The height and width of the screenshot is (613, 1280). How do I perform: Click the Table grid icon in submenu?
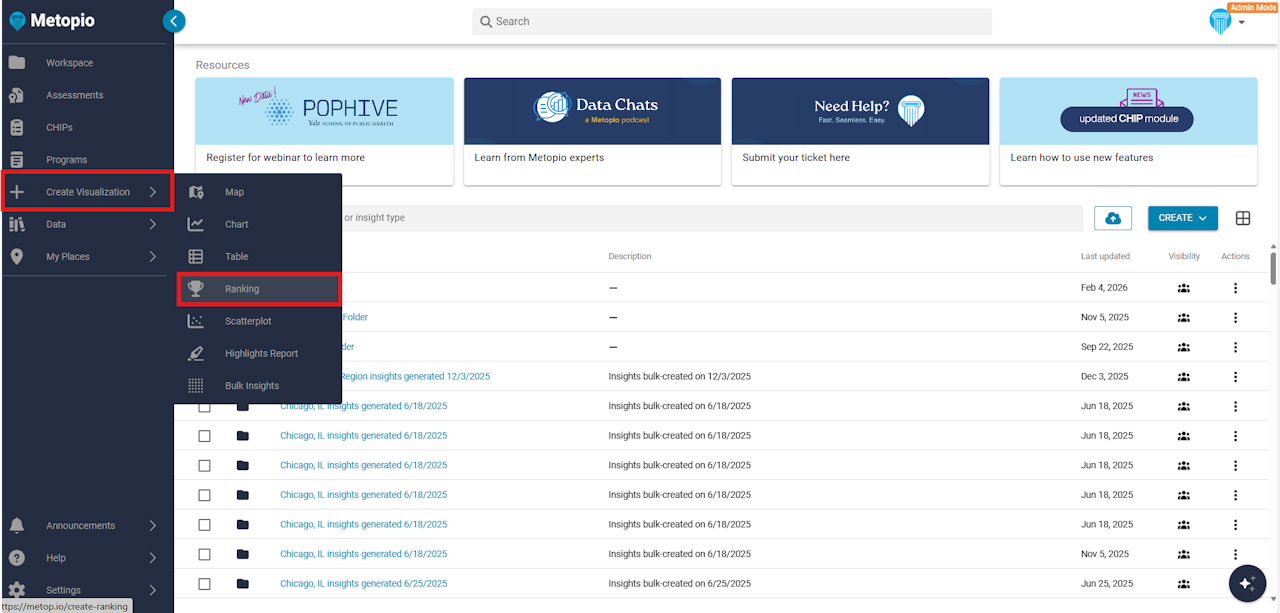196,256
